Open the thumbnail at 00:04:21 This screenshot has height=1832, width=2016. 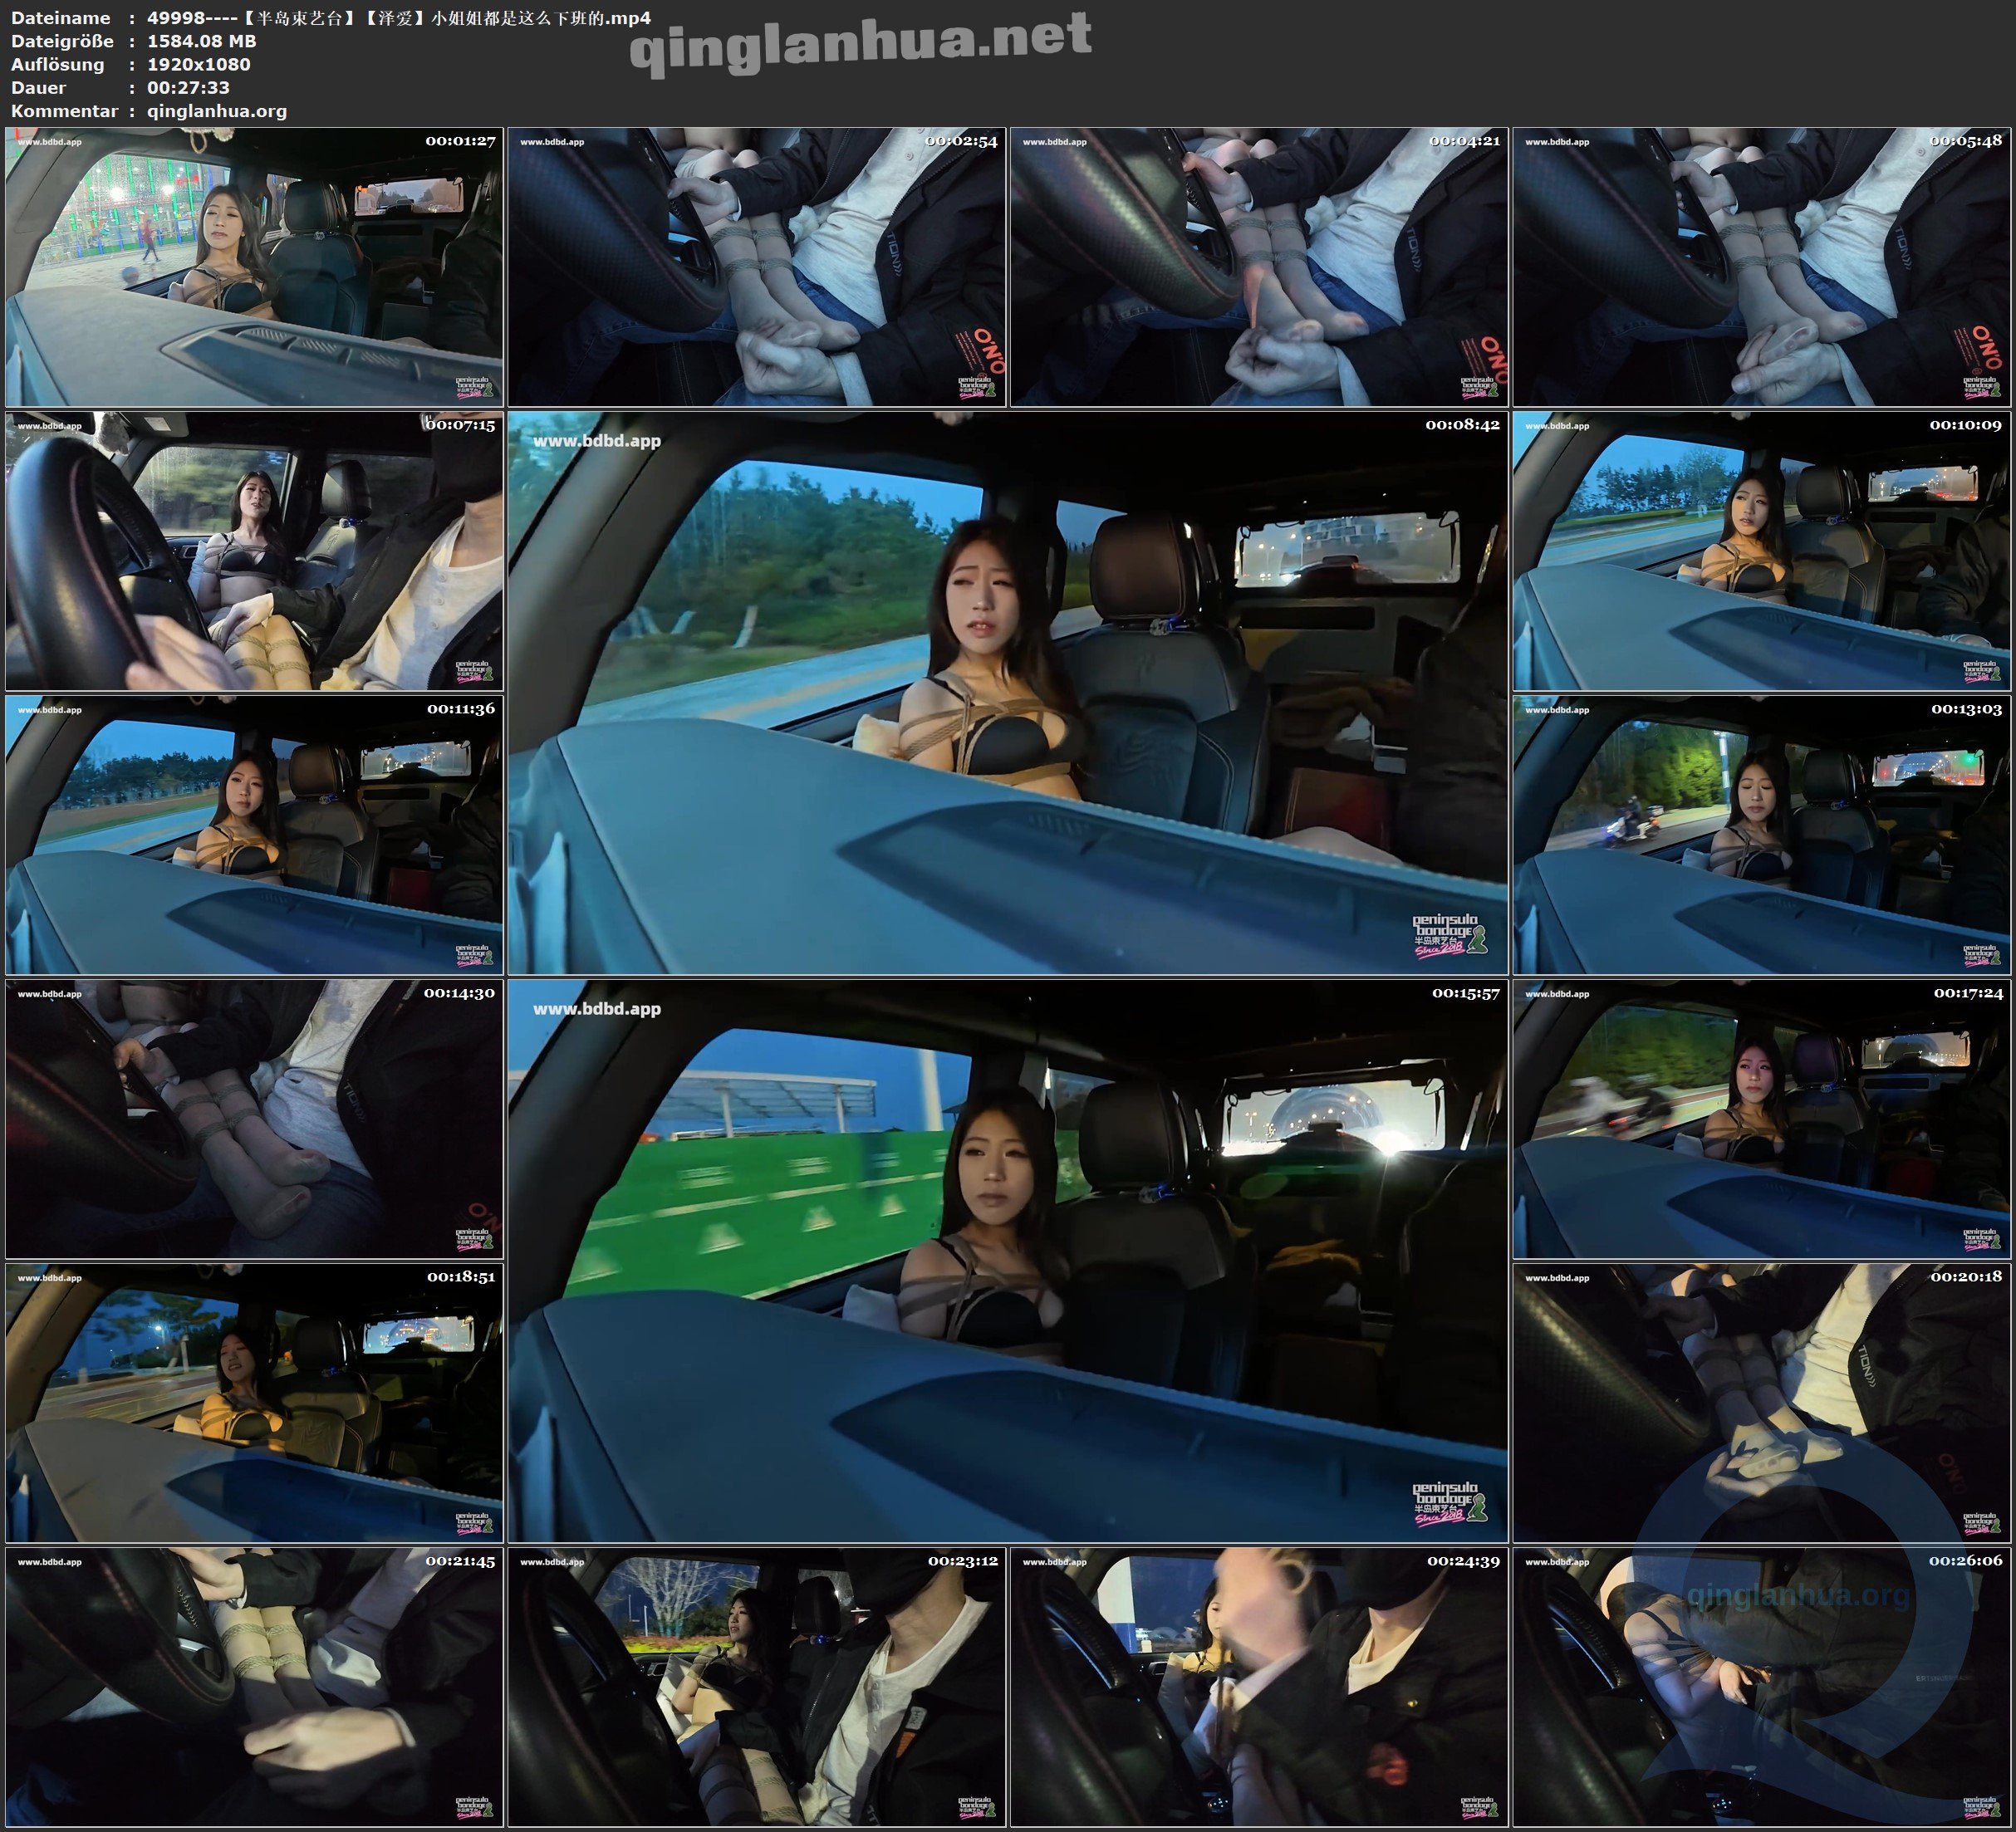pos(1259,266)
